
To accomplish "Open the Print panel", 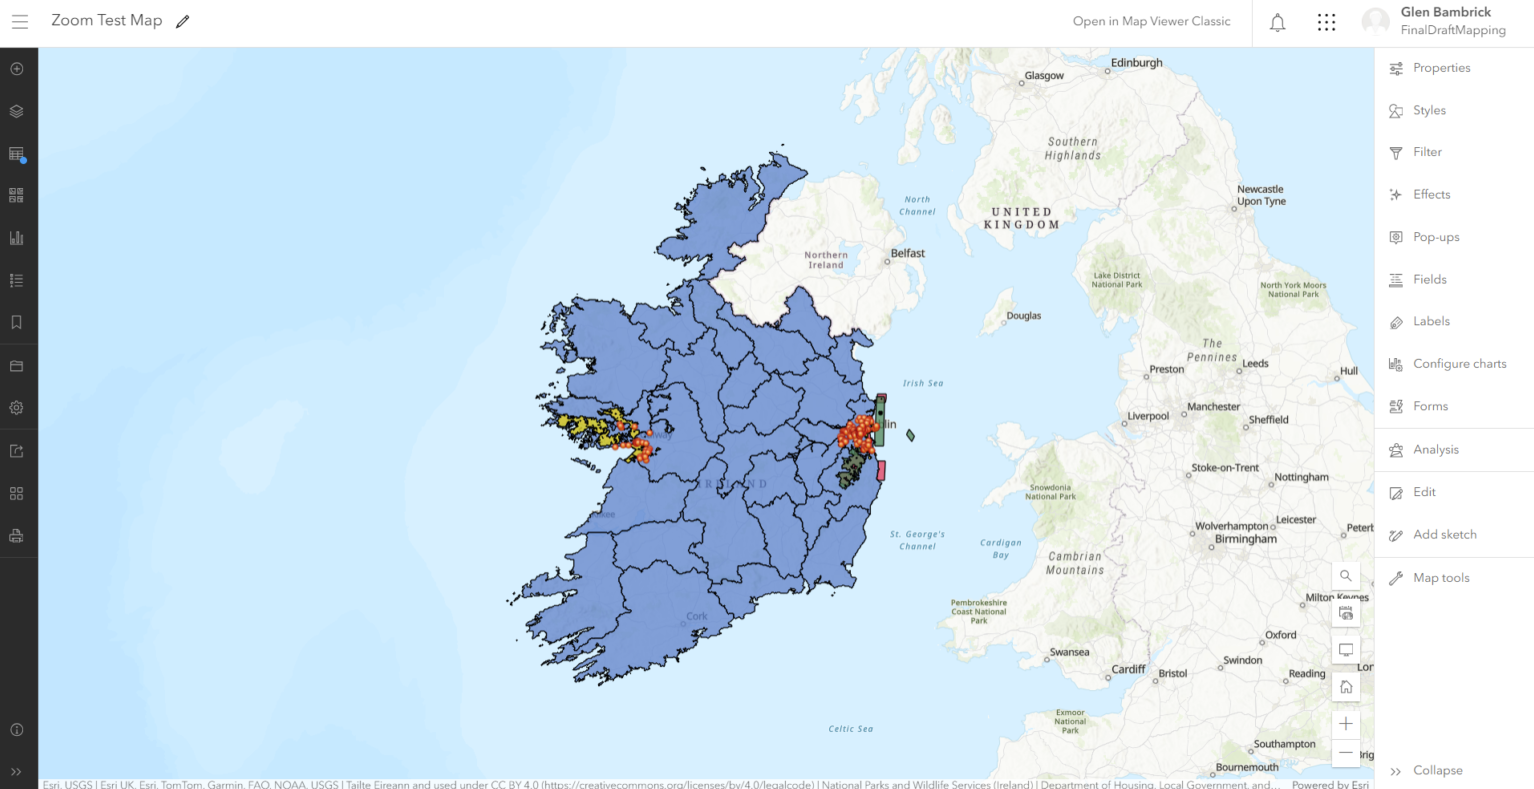I will click(x=17, y=535).
